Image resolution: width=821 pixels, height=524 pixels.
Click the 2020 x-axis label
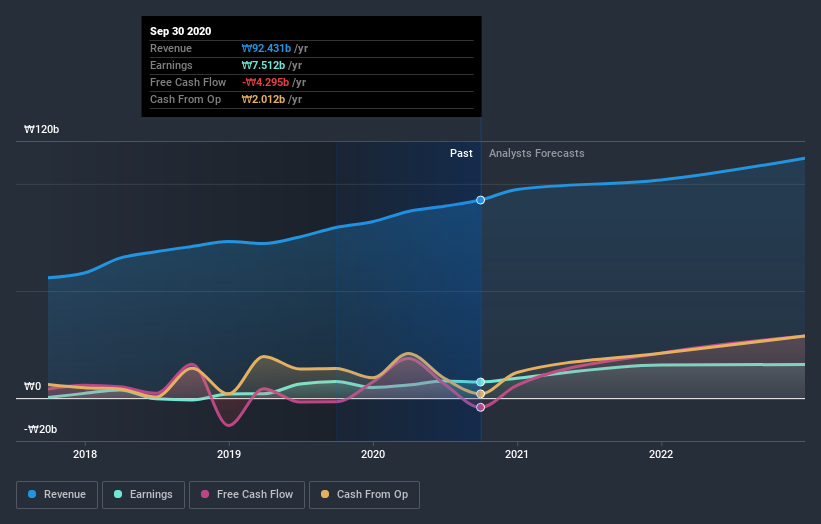[373, 454]
